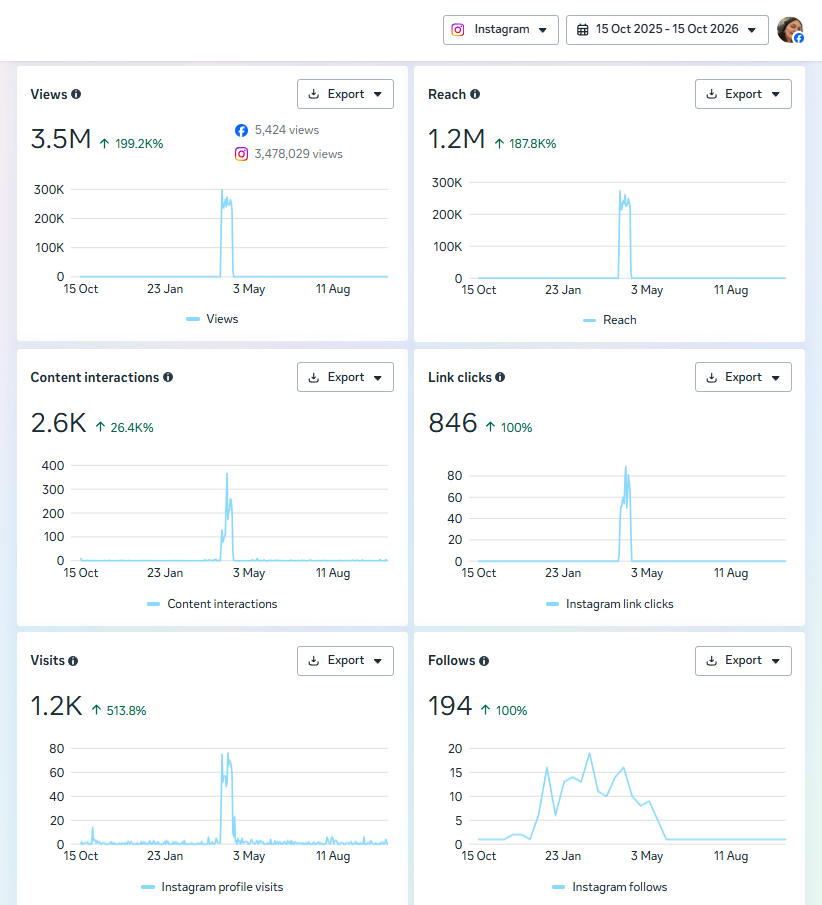Click the Facebook icon beside 5,424 views
Viewport: 822px width, 905px height.
click(241, 130)
